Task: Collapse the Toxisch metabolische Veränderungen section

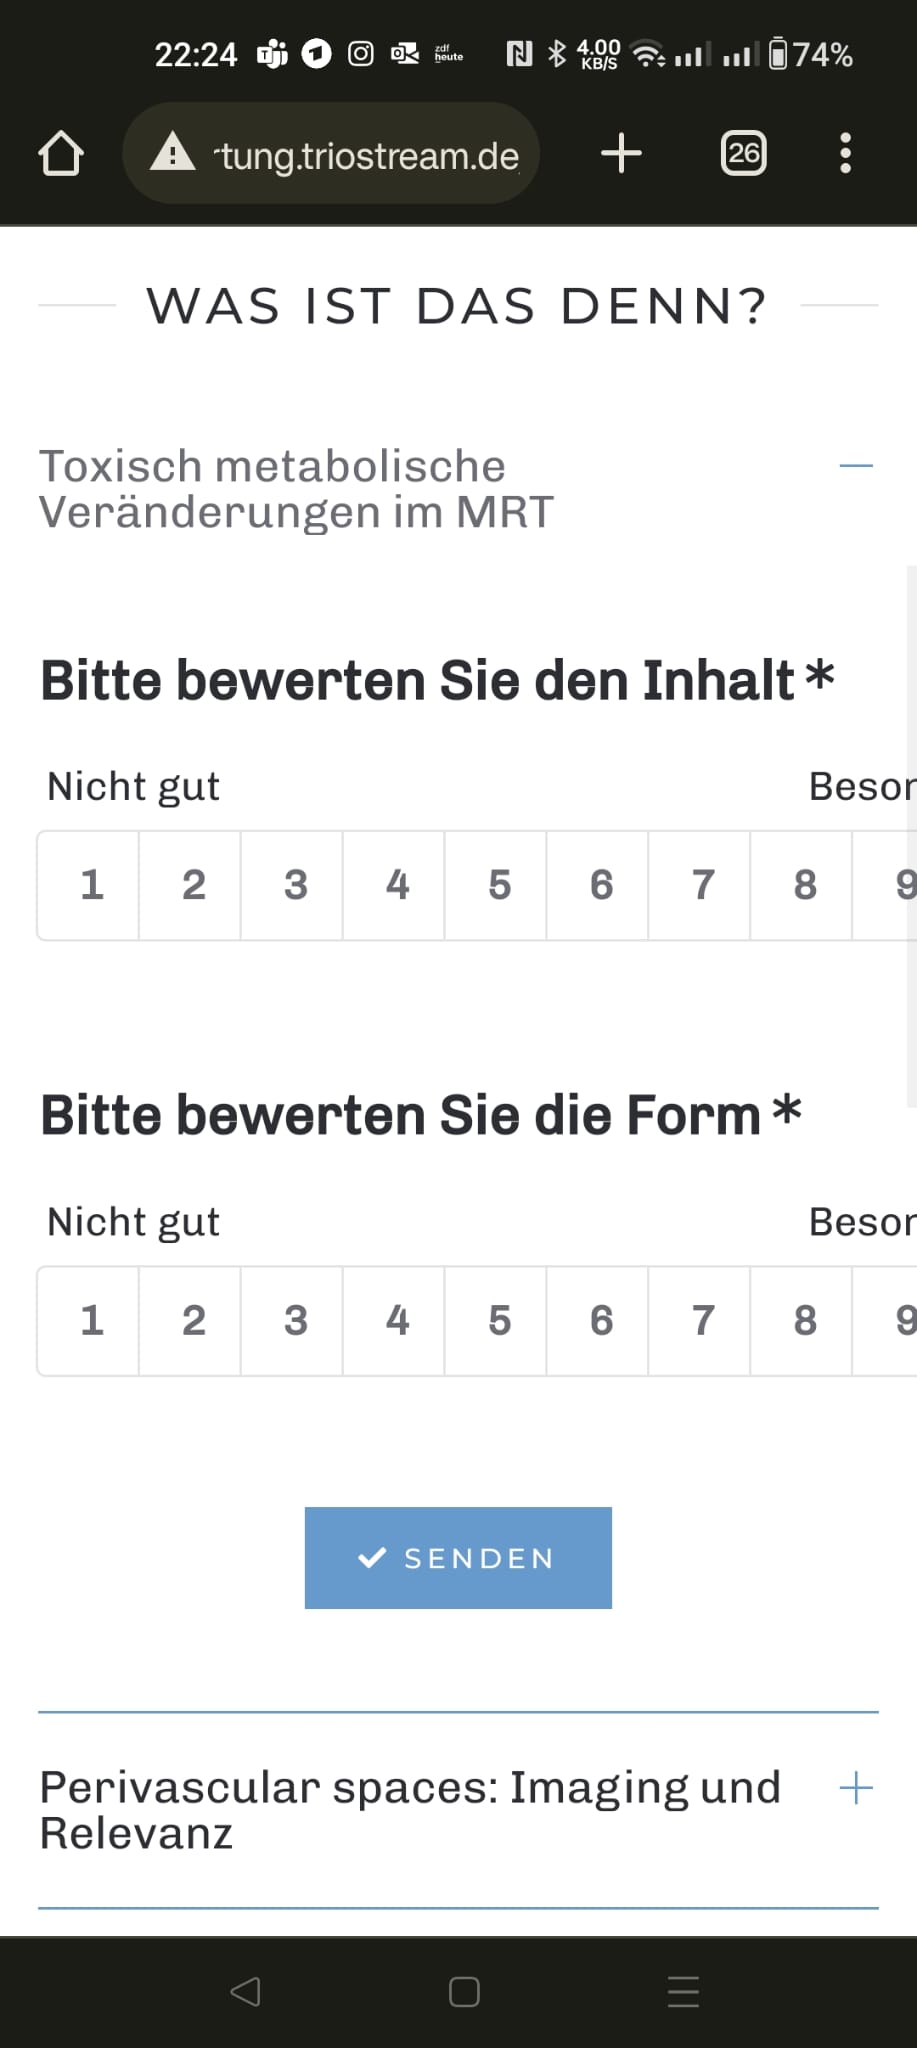Action: 856,466
